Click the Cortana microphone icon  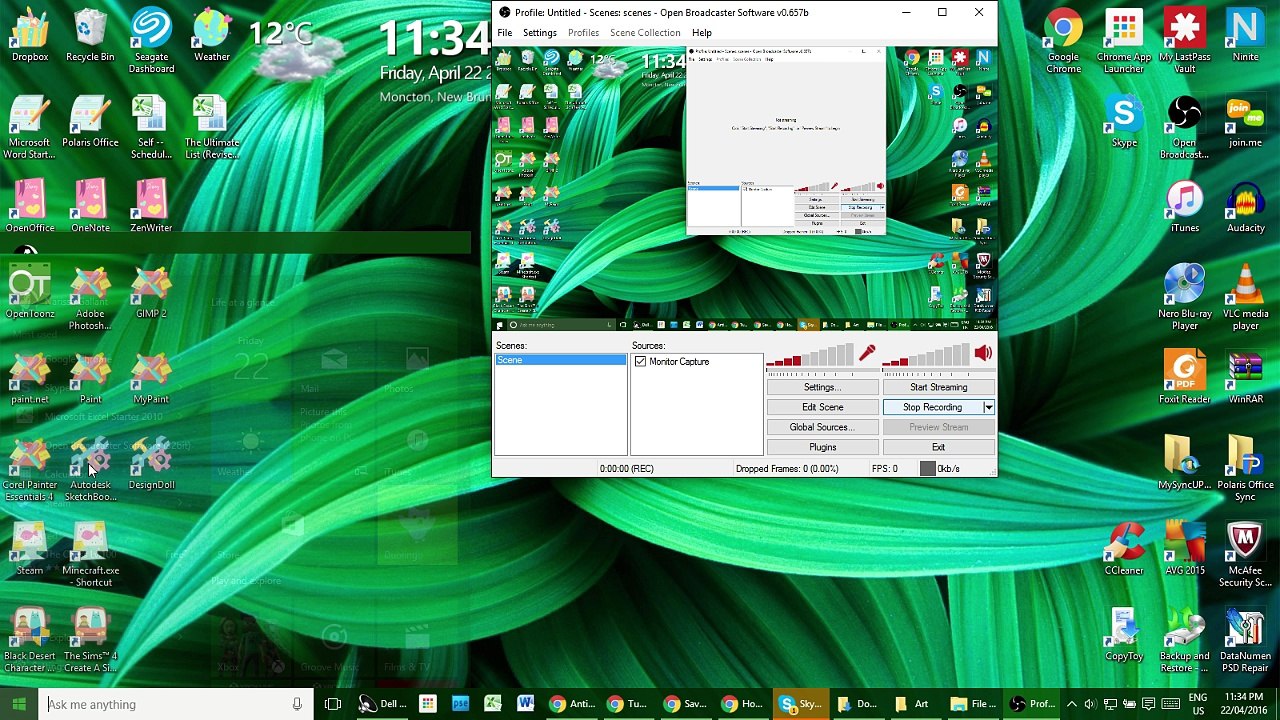point(297,704)
